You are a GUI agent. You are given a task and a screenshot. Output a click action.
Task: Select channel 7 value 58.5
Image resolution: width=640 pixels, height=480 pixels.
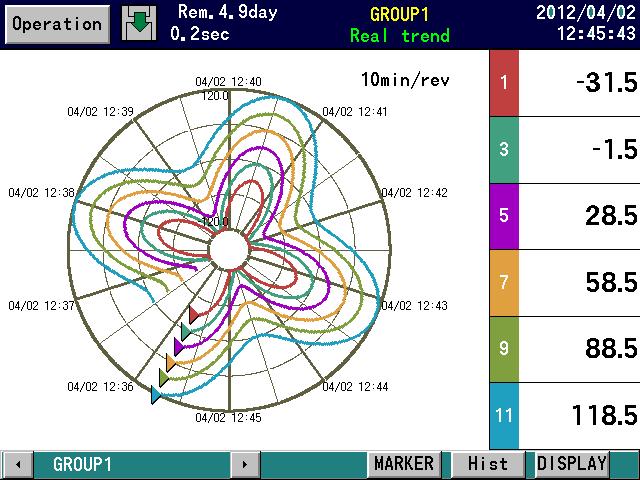tap(611, 282)
